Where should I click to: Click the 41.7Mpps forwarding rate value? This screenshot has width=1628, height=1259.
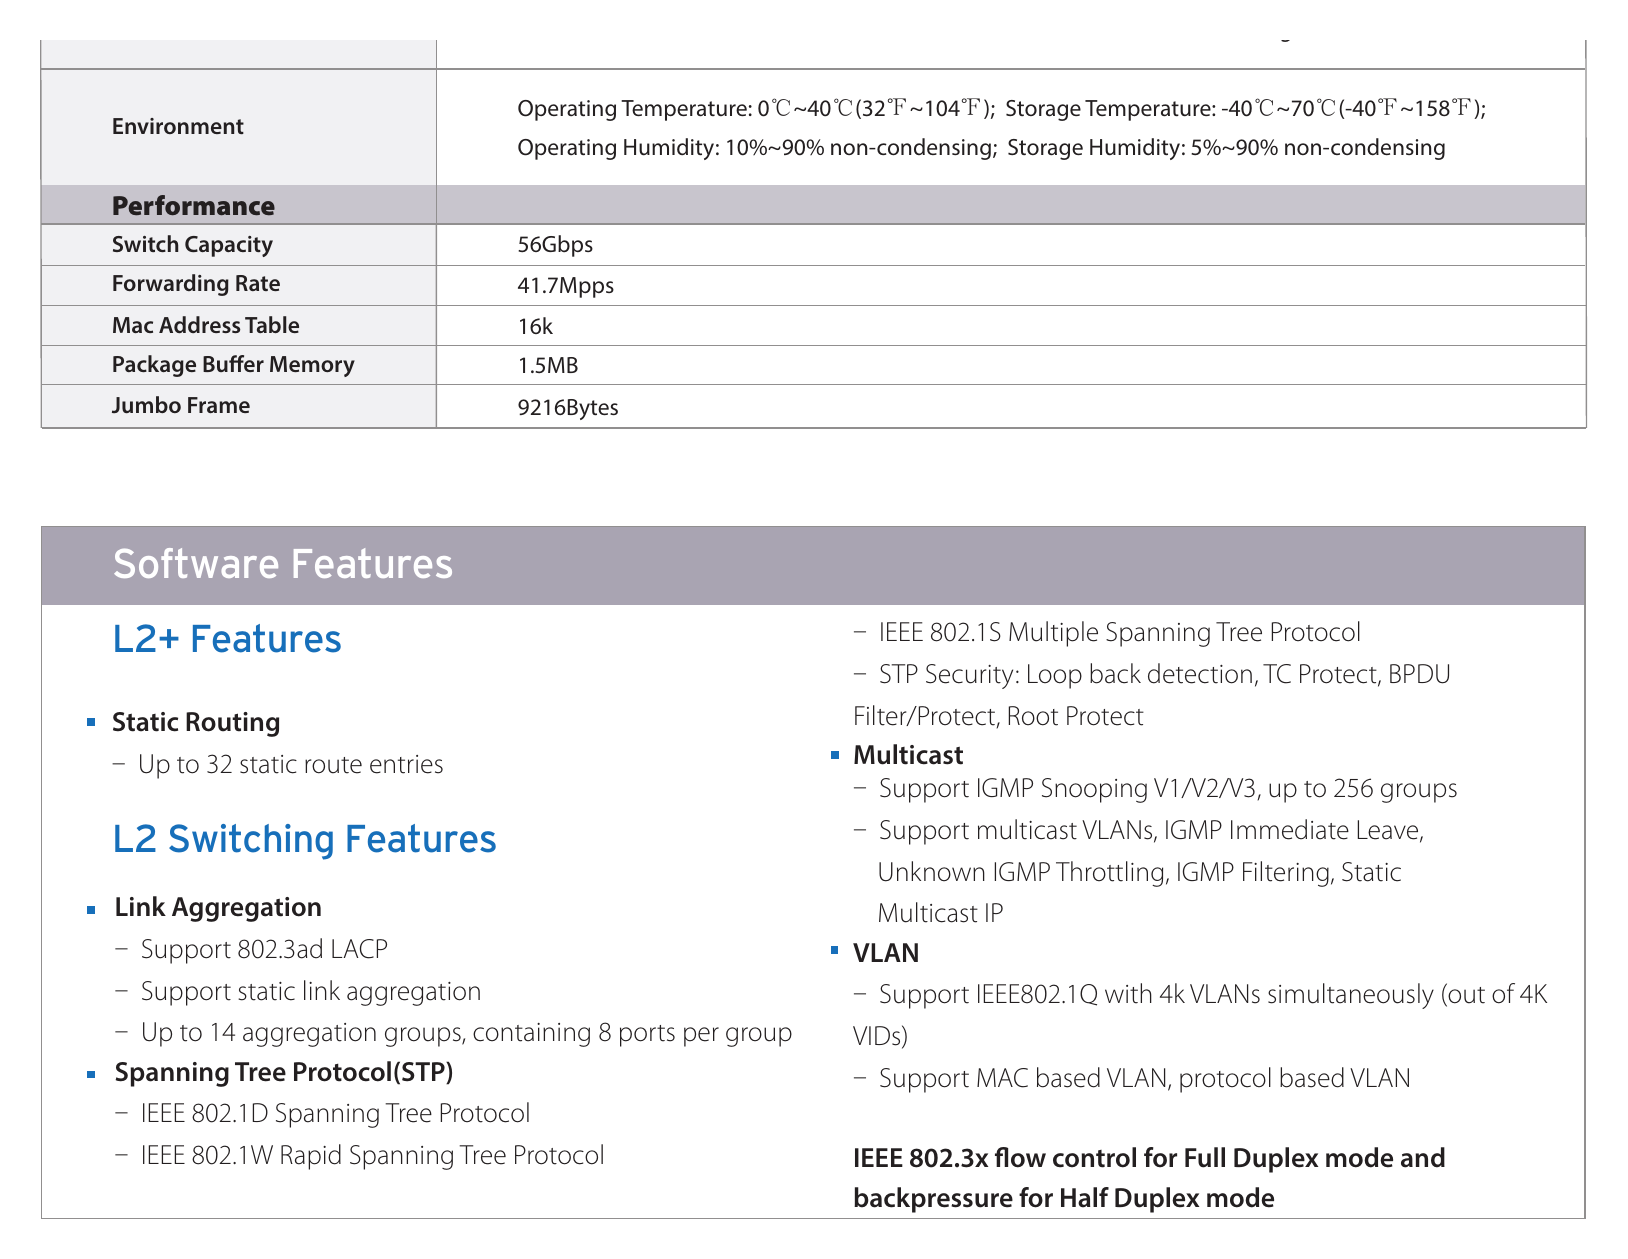[x=566, y=286]
